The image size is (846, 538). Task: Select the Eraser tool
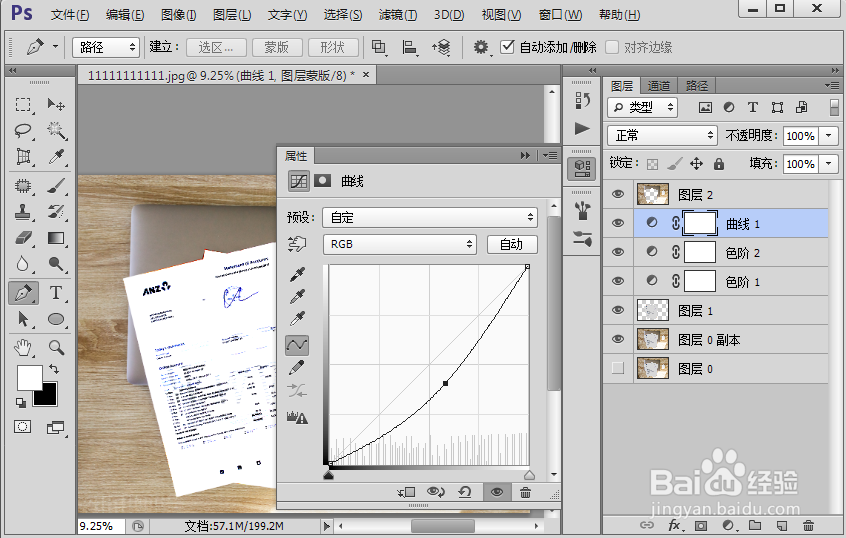[23, 238]
